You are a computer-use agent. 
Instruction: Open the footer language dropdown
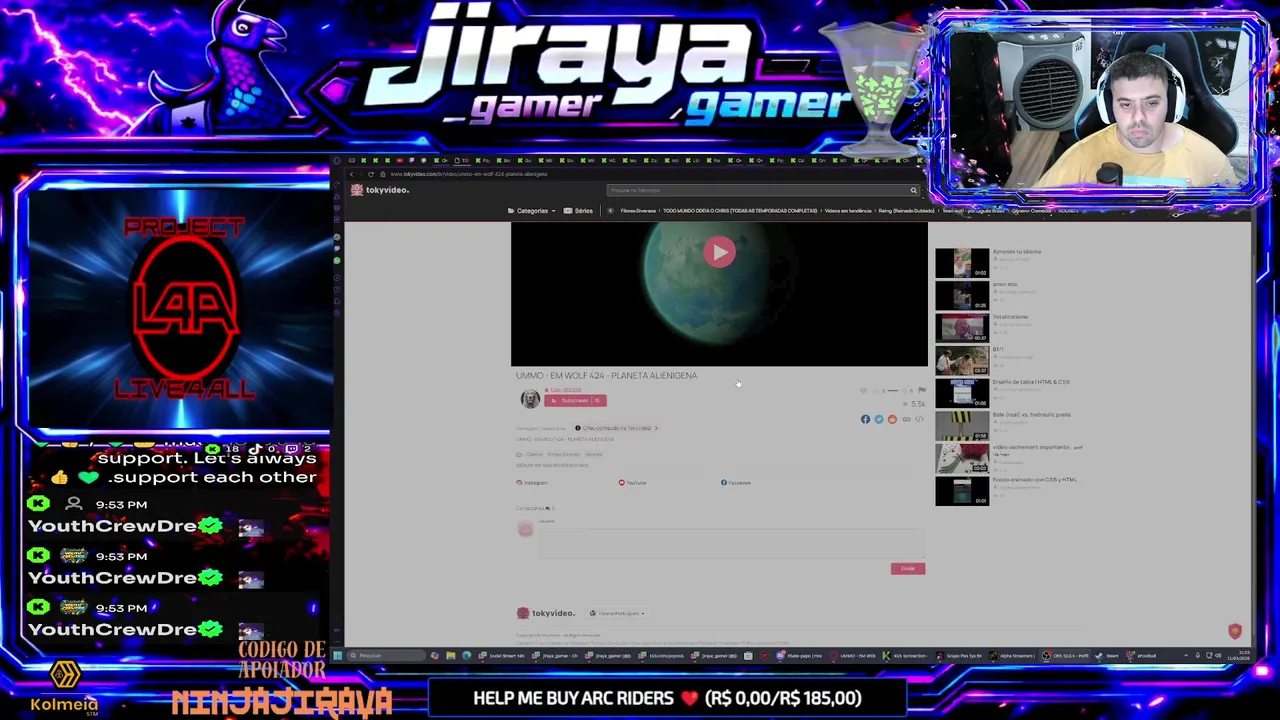click(617, 613)
